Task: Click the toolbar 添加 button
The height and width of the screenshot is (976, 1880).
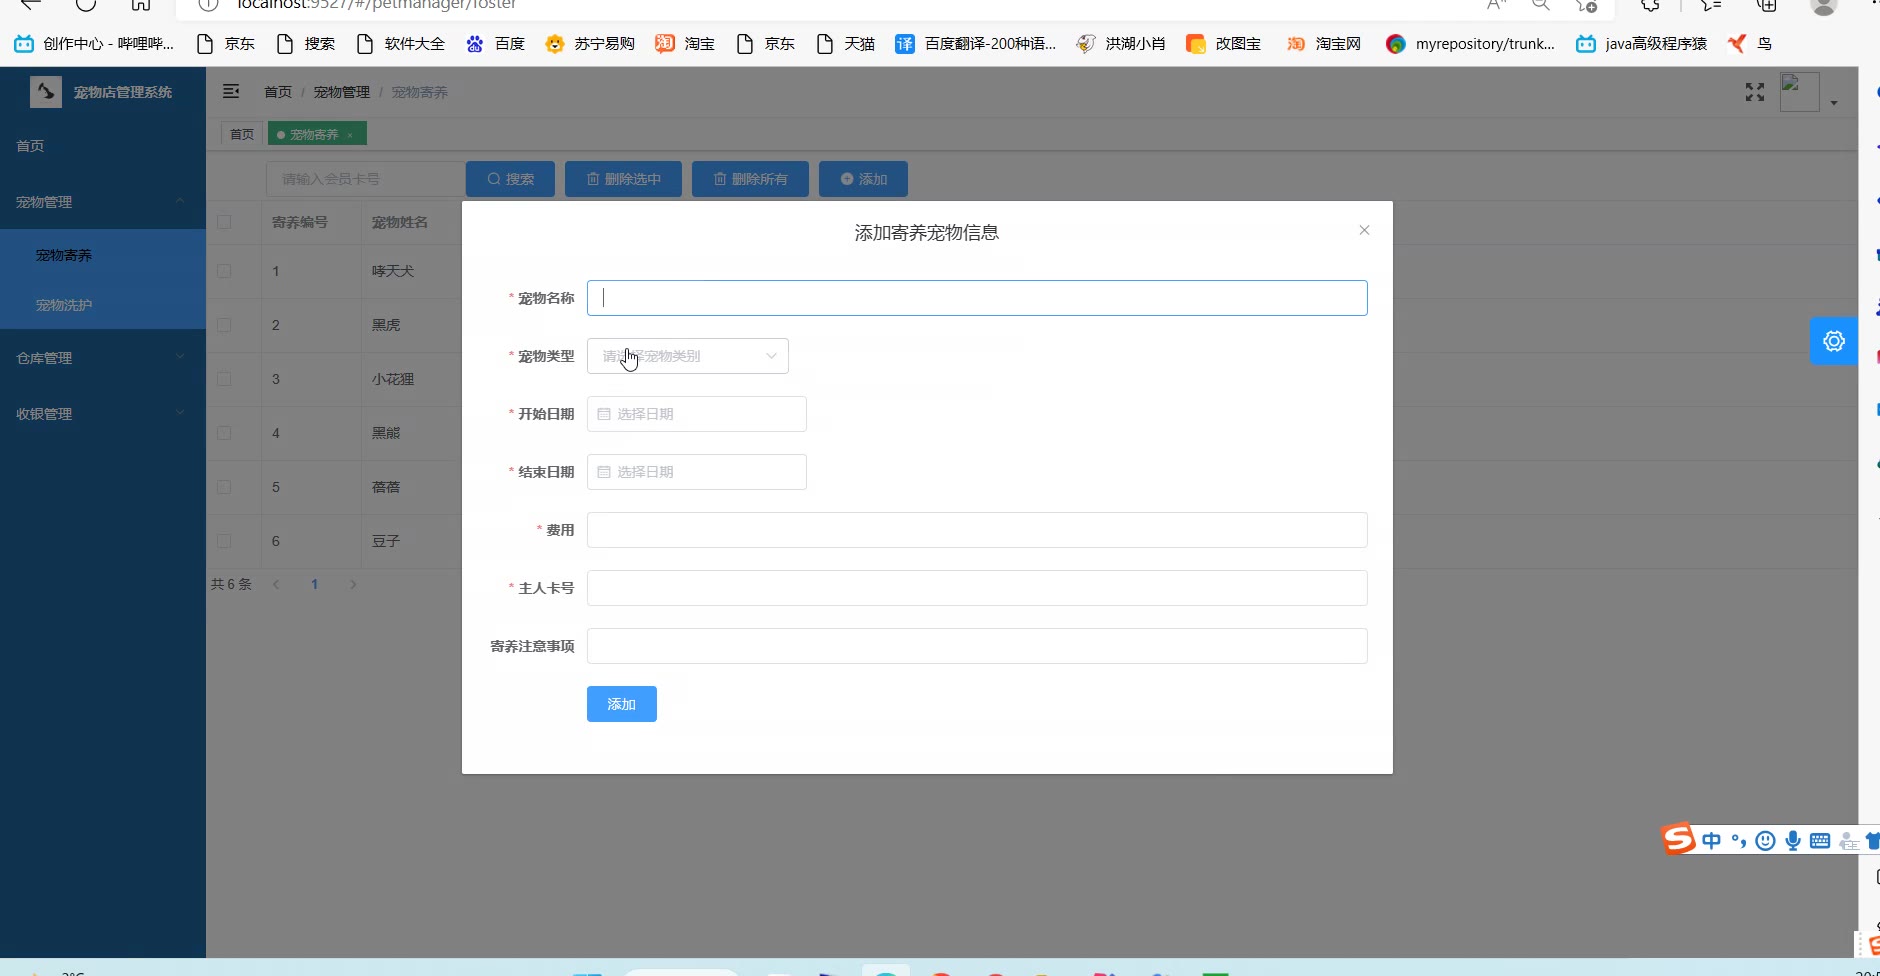Action: point(863,179)
